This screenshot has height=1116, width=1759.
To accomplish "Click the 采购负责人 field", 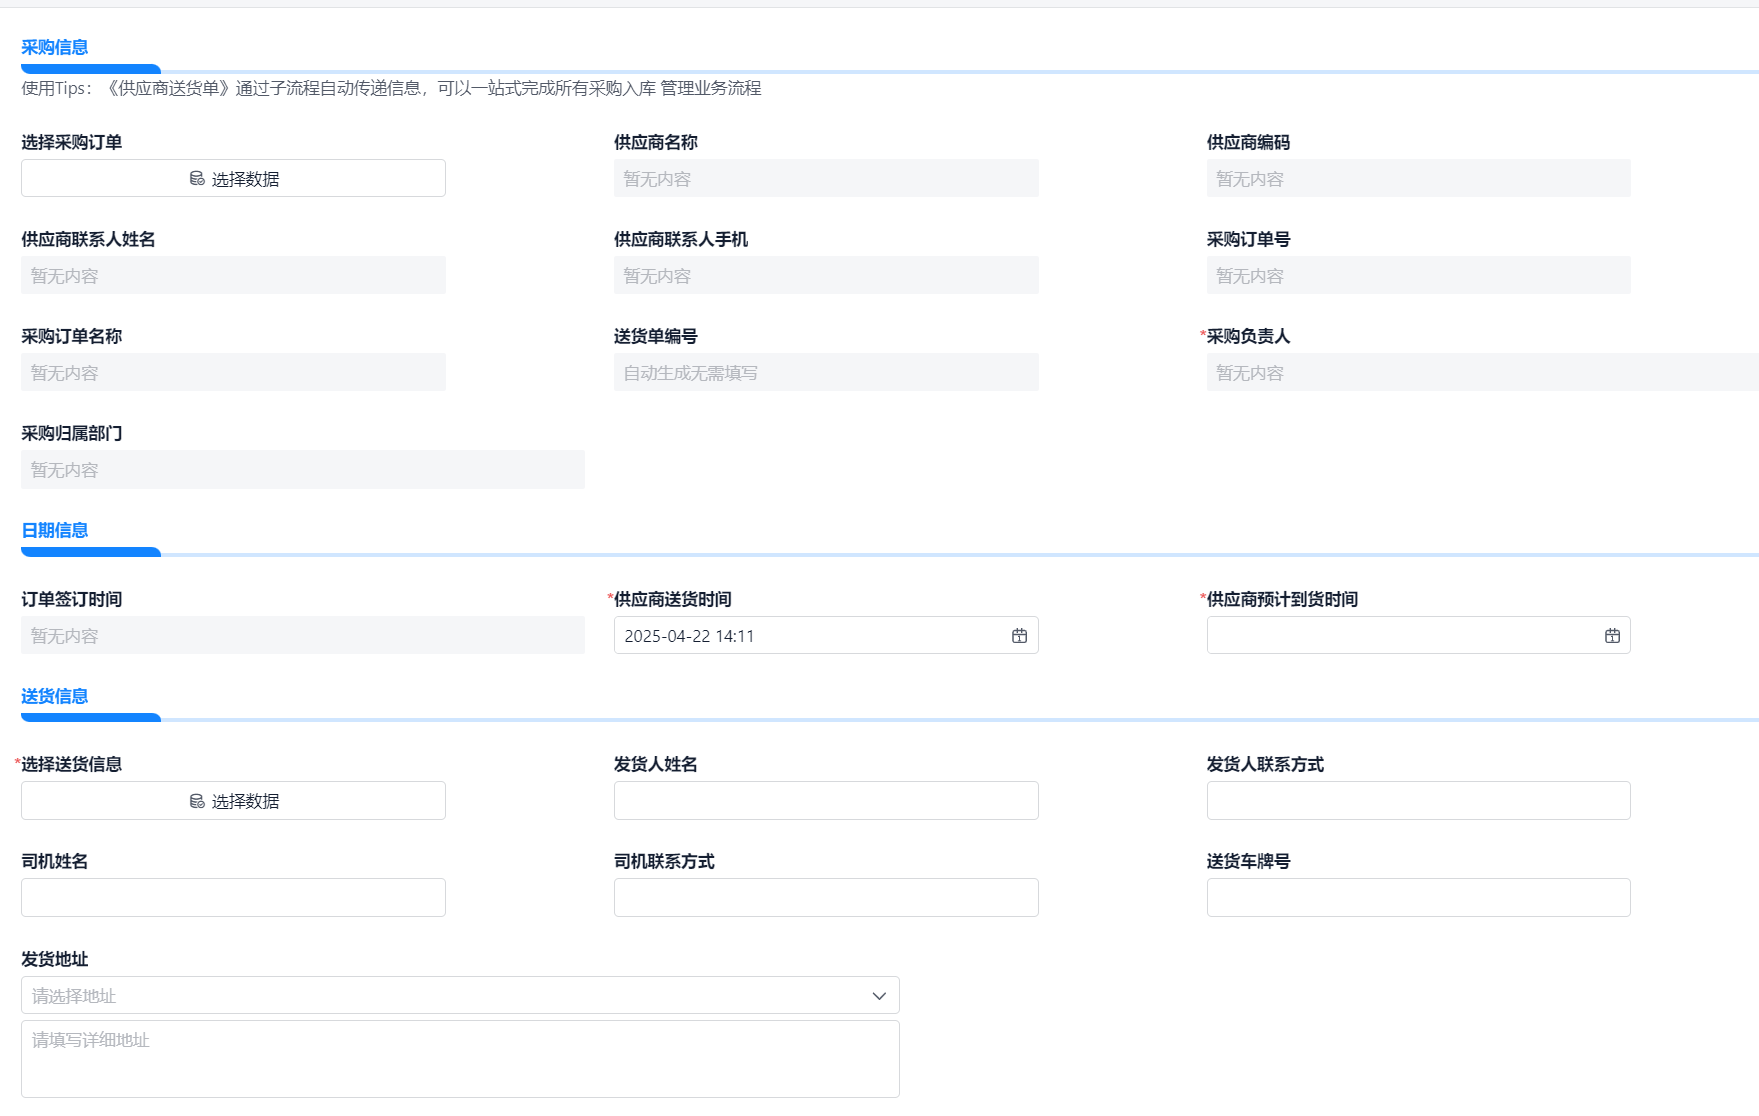I will pyautogui.click(x=1482, y=372).
